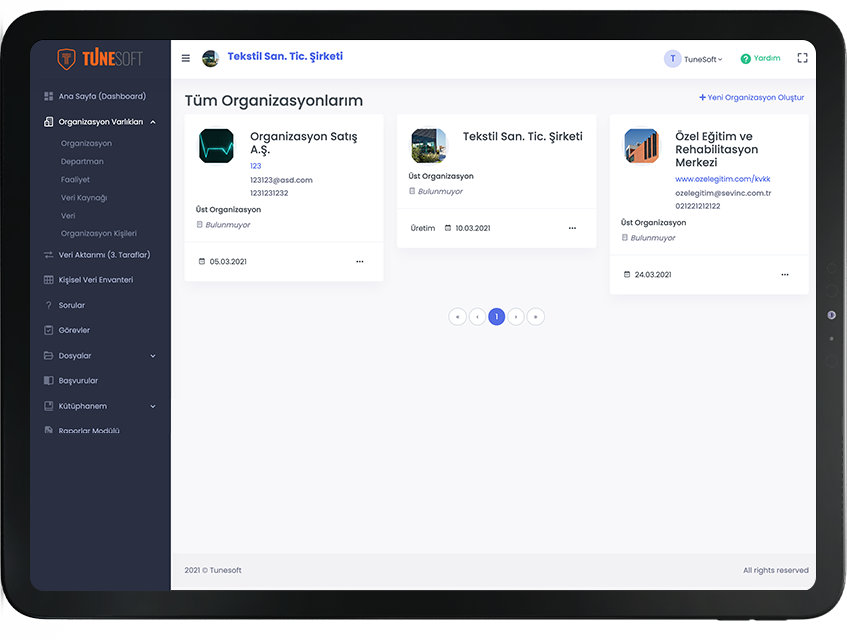Click the email 123123@asd.com
The height and width of the screenshot is (640, 847).
tap(281, 180)
